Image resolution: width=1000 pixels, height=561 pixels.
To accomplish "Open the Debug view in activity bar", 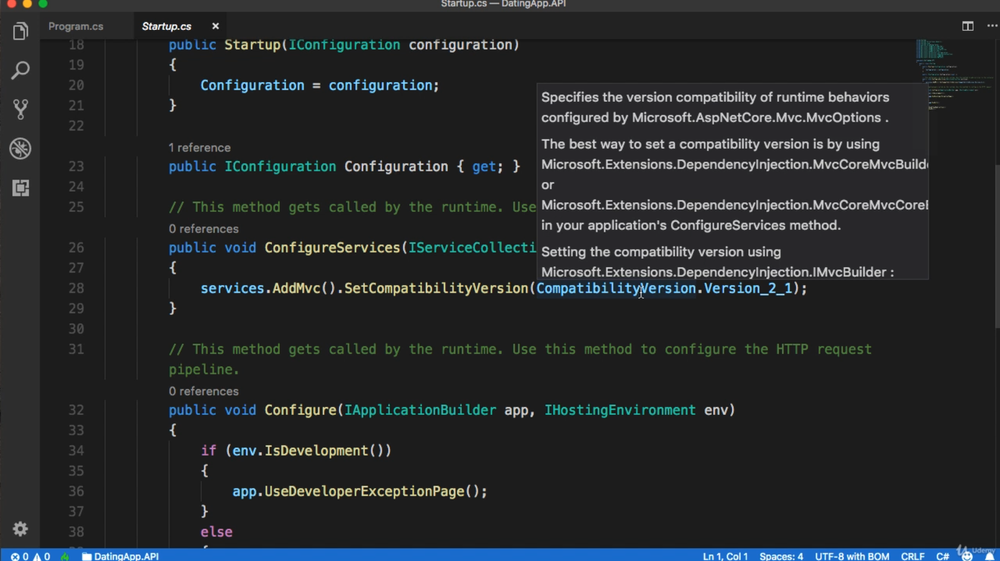I will coord(20,149).
